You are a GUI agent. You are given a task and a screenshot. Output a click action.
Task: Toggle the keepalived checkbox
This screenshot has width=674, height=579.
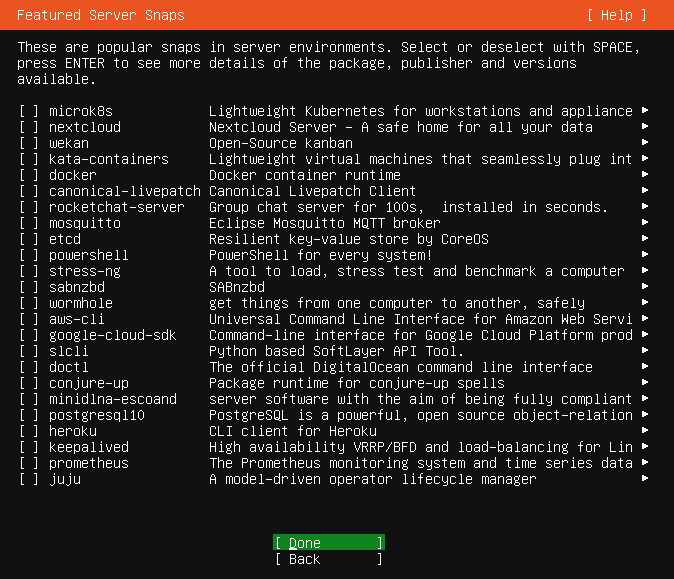pyautogui.click(x=29, y=447)
